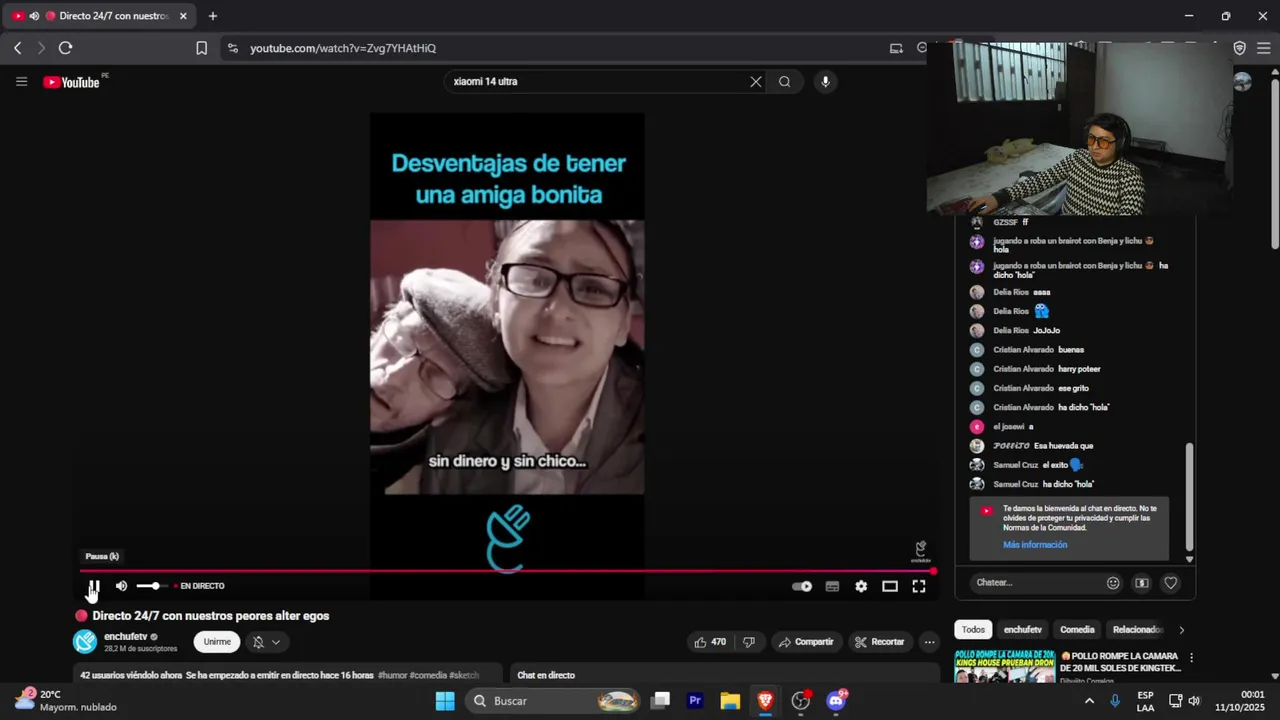The height and width of the screenshot is (720, 1280).
Task: Toggle subtitles in the video player
Action: click(832, 586)
